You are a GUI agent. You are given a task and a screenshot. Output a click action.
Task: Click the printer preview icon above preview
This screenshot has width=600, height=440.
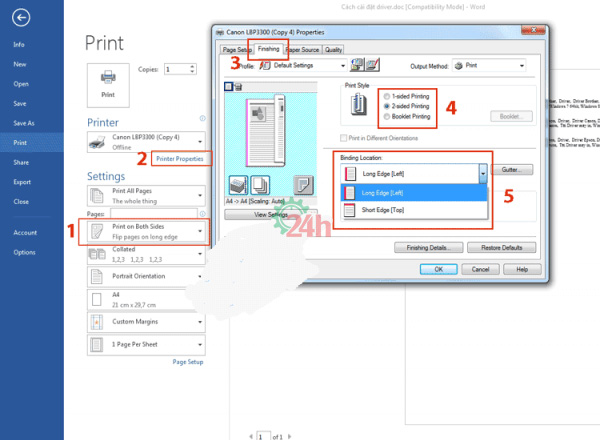[x=238, y=87]
